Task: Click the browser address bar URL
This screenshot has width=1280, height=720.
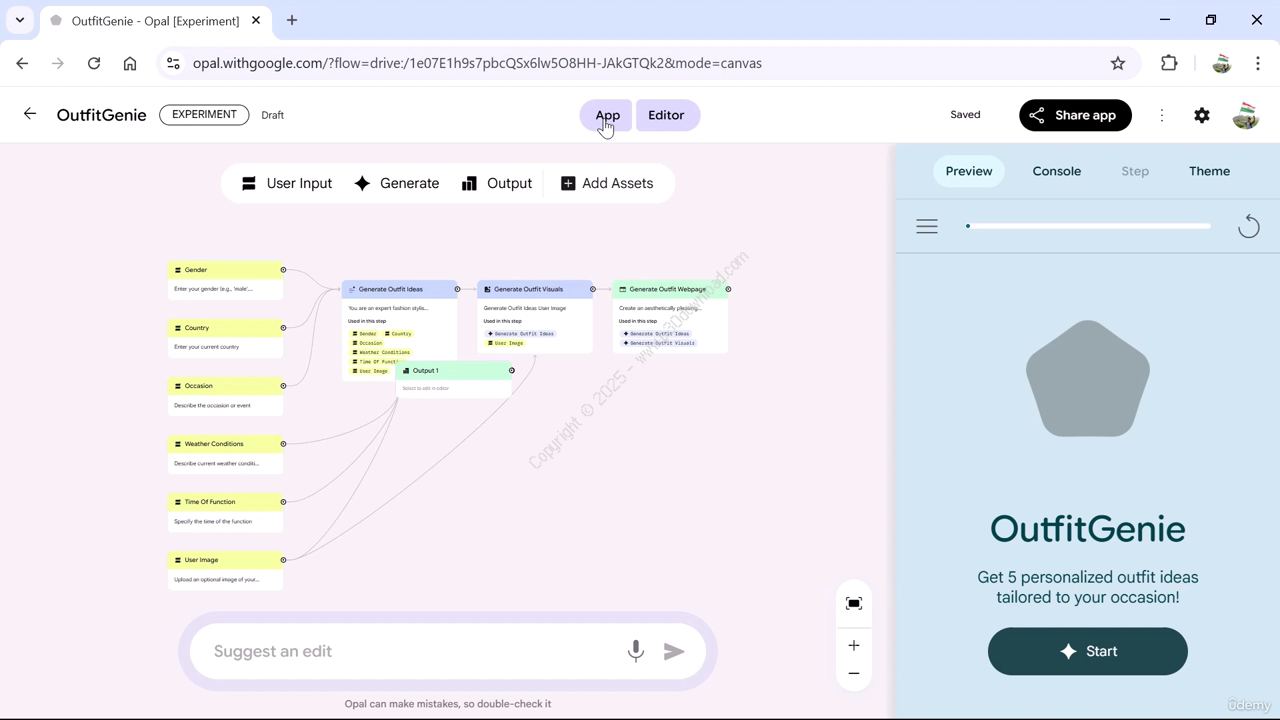Action: [x=477, y=63]
